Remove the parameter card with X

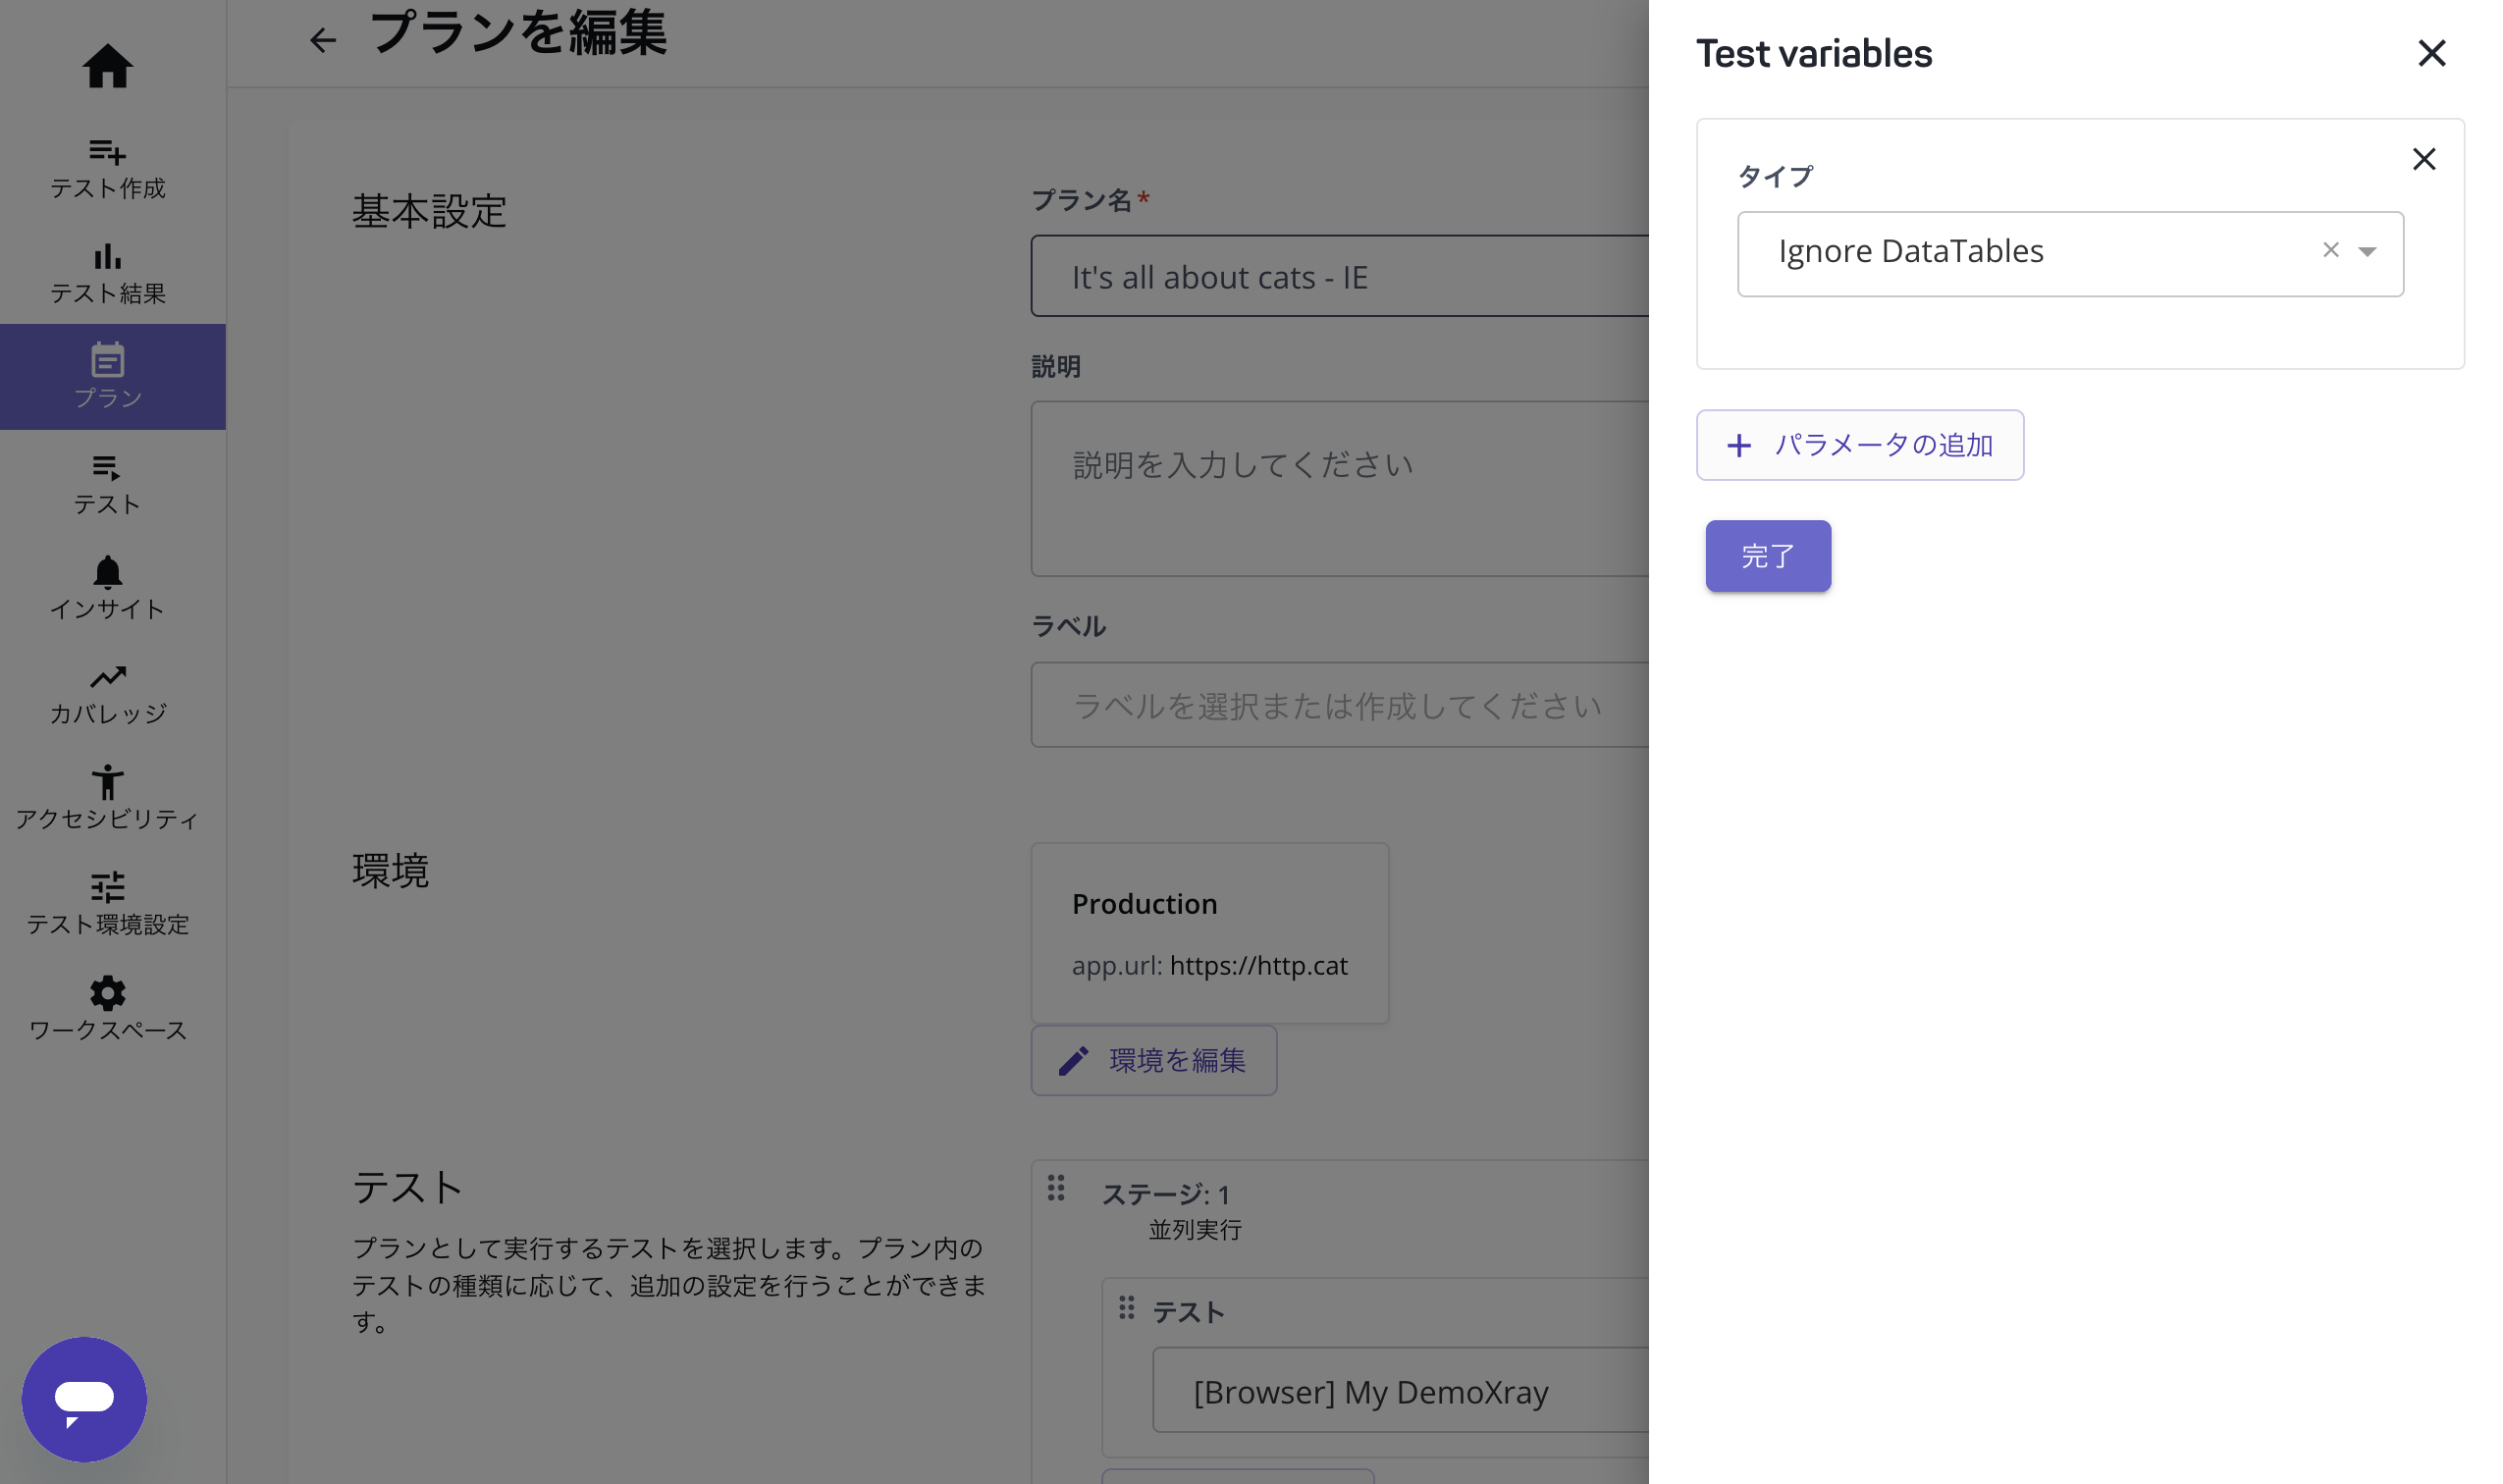pyautogui.click(x=2423, y=159)
